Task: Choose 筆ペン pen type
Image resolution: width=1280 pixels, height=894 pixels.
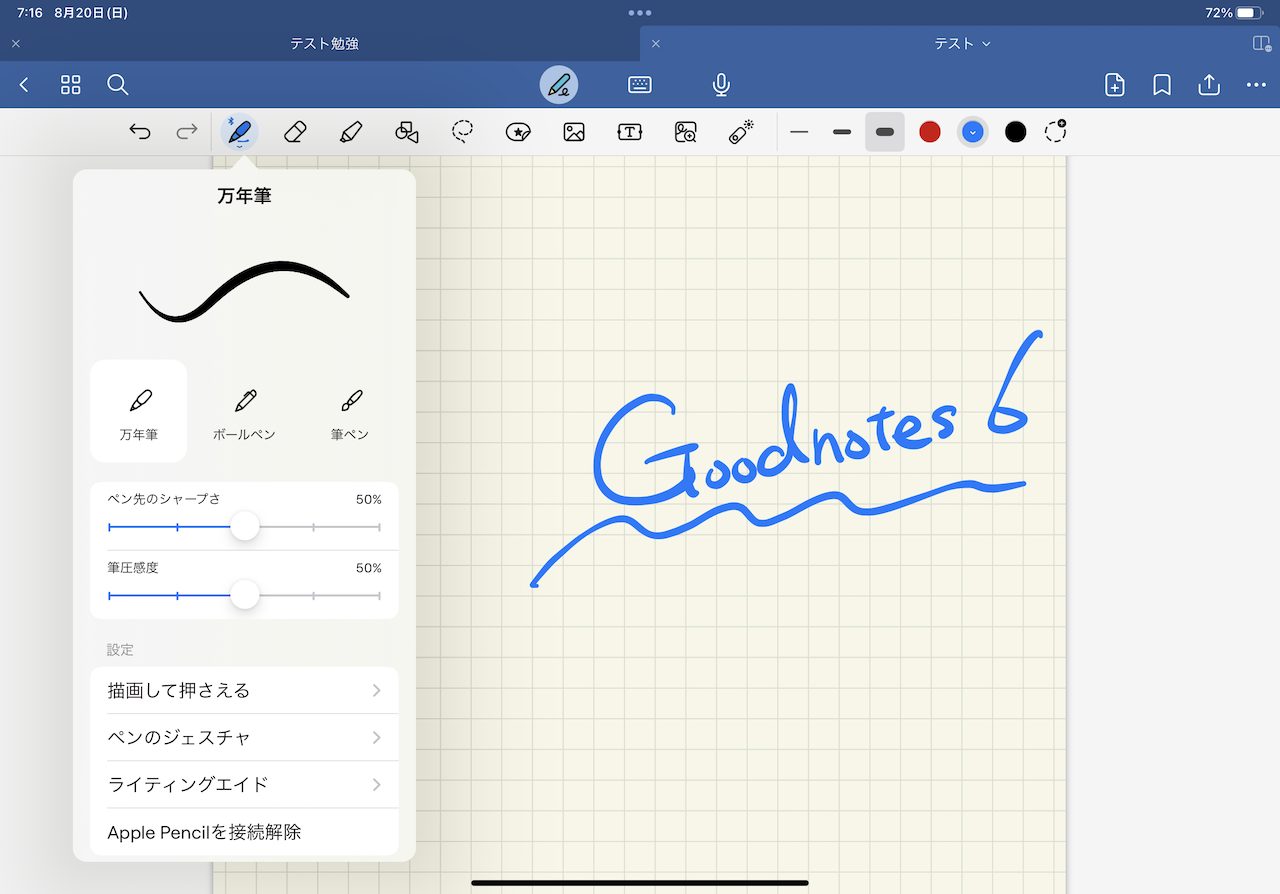Action: [350, 412]
